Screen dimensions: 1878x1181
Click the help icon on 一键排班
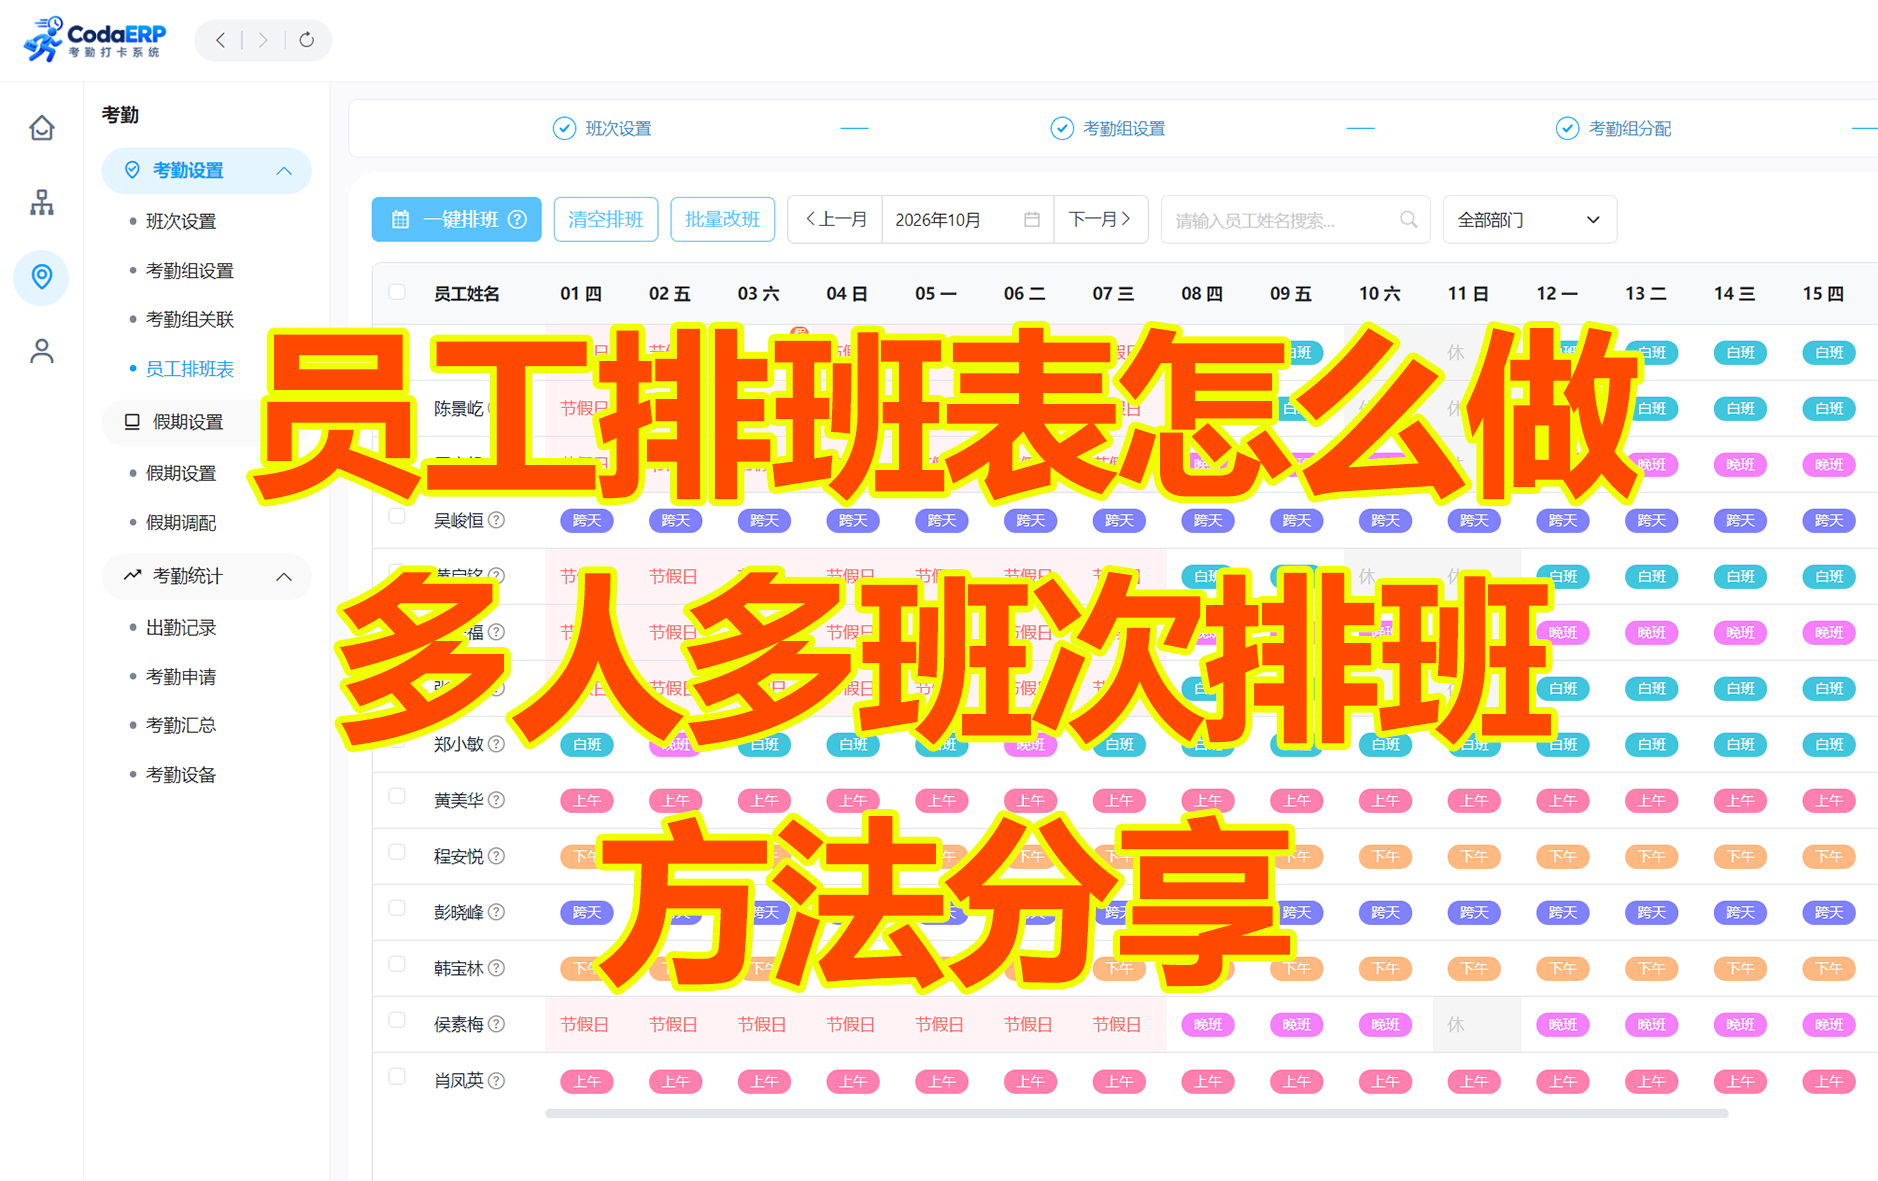(x=517, y=219)
